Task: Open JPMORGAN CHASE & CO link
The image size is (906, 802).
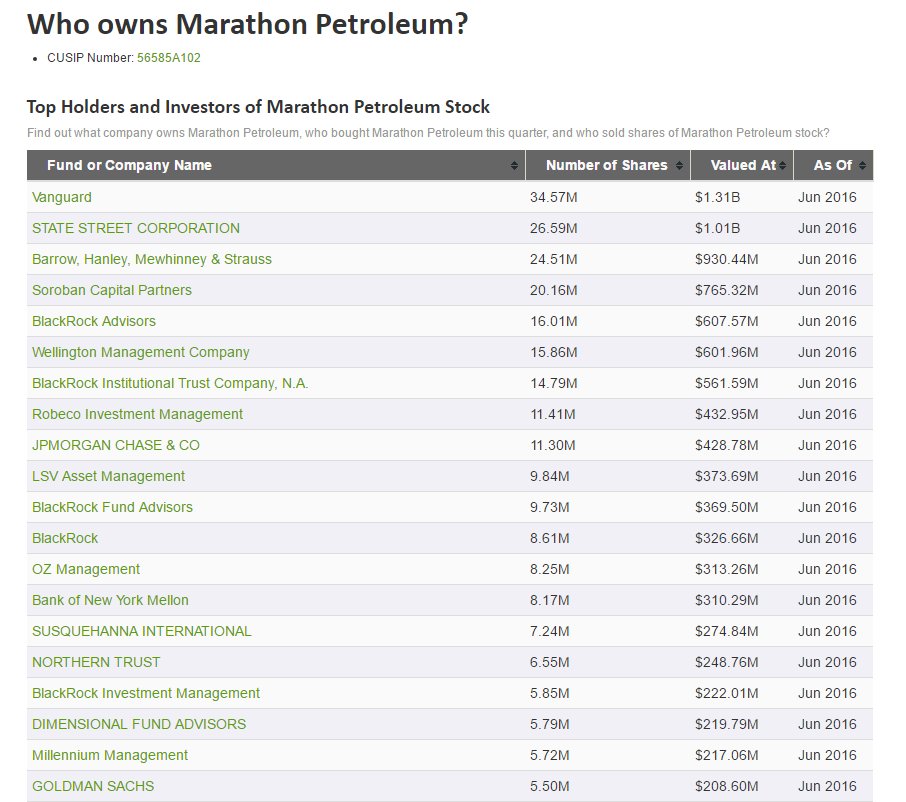Action: (116, 445)
